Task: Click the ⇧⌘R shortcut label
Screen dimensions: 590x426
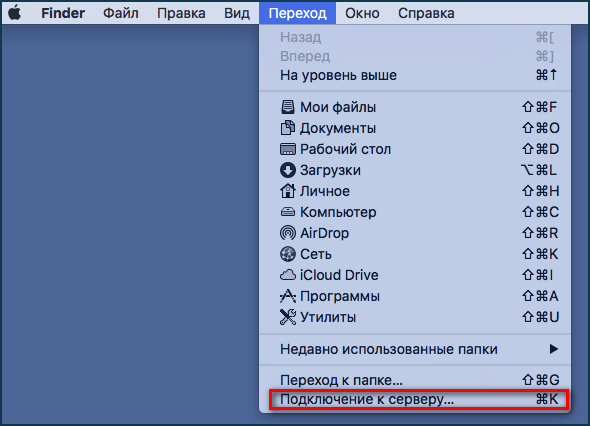Action: tap(540, 233)
